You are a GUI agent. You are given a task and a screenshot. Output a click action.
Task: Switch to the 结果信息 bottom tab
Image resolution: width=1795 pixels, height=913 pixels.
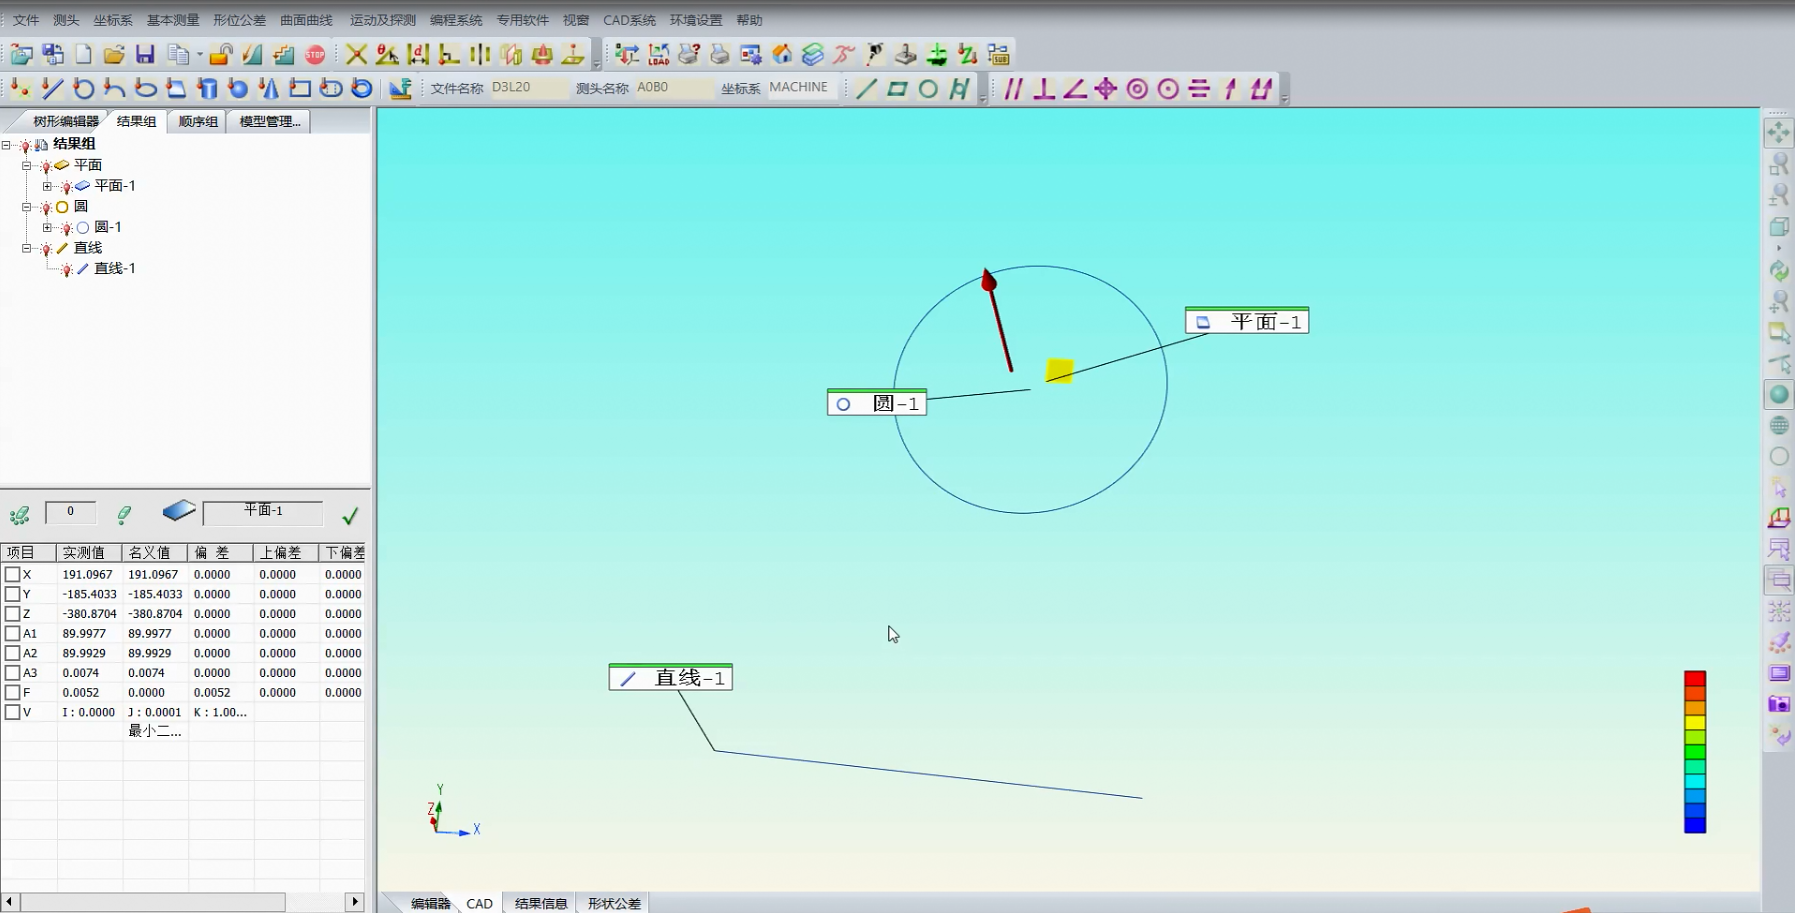point(541,903)
